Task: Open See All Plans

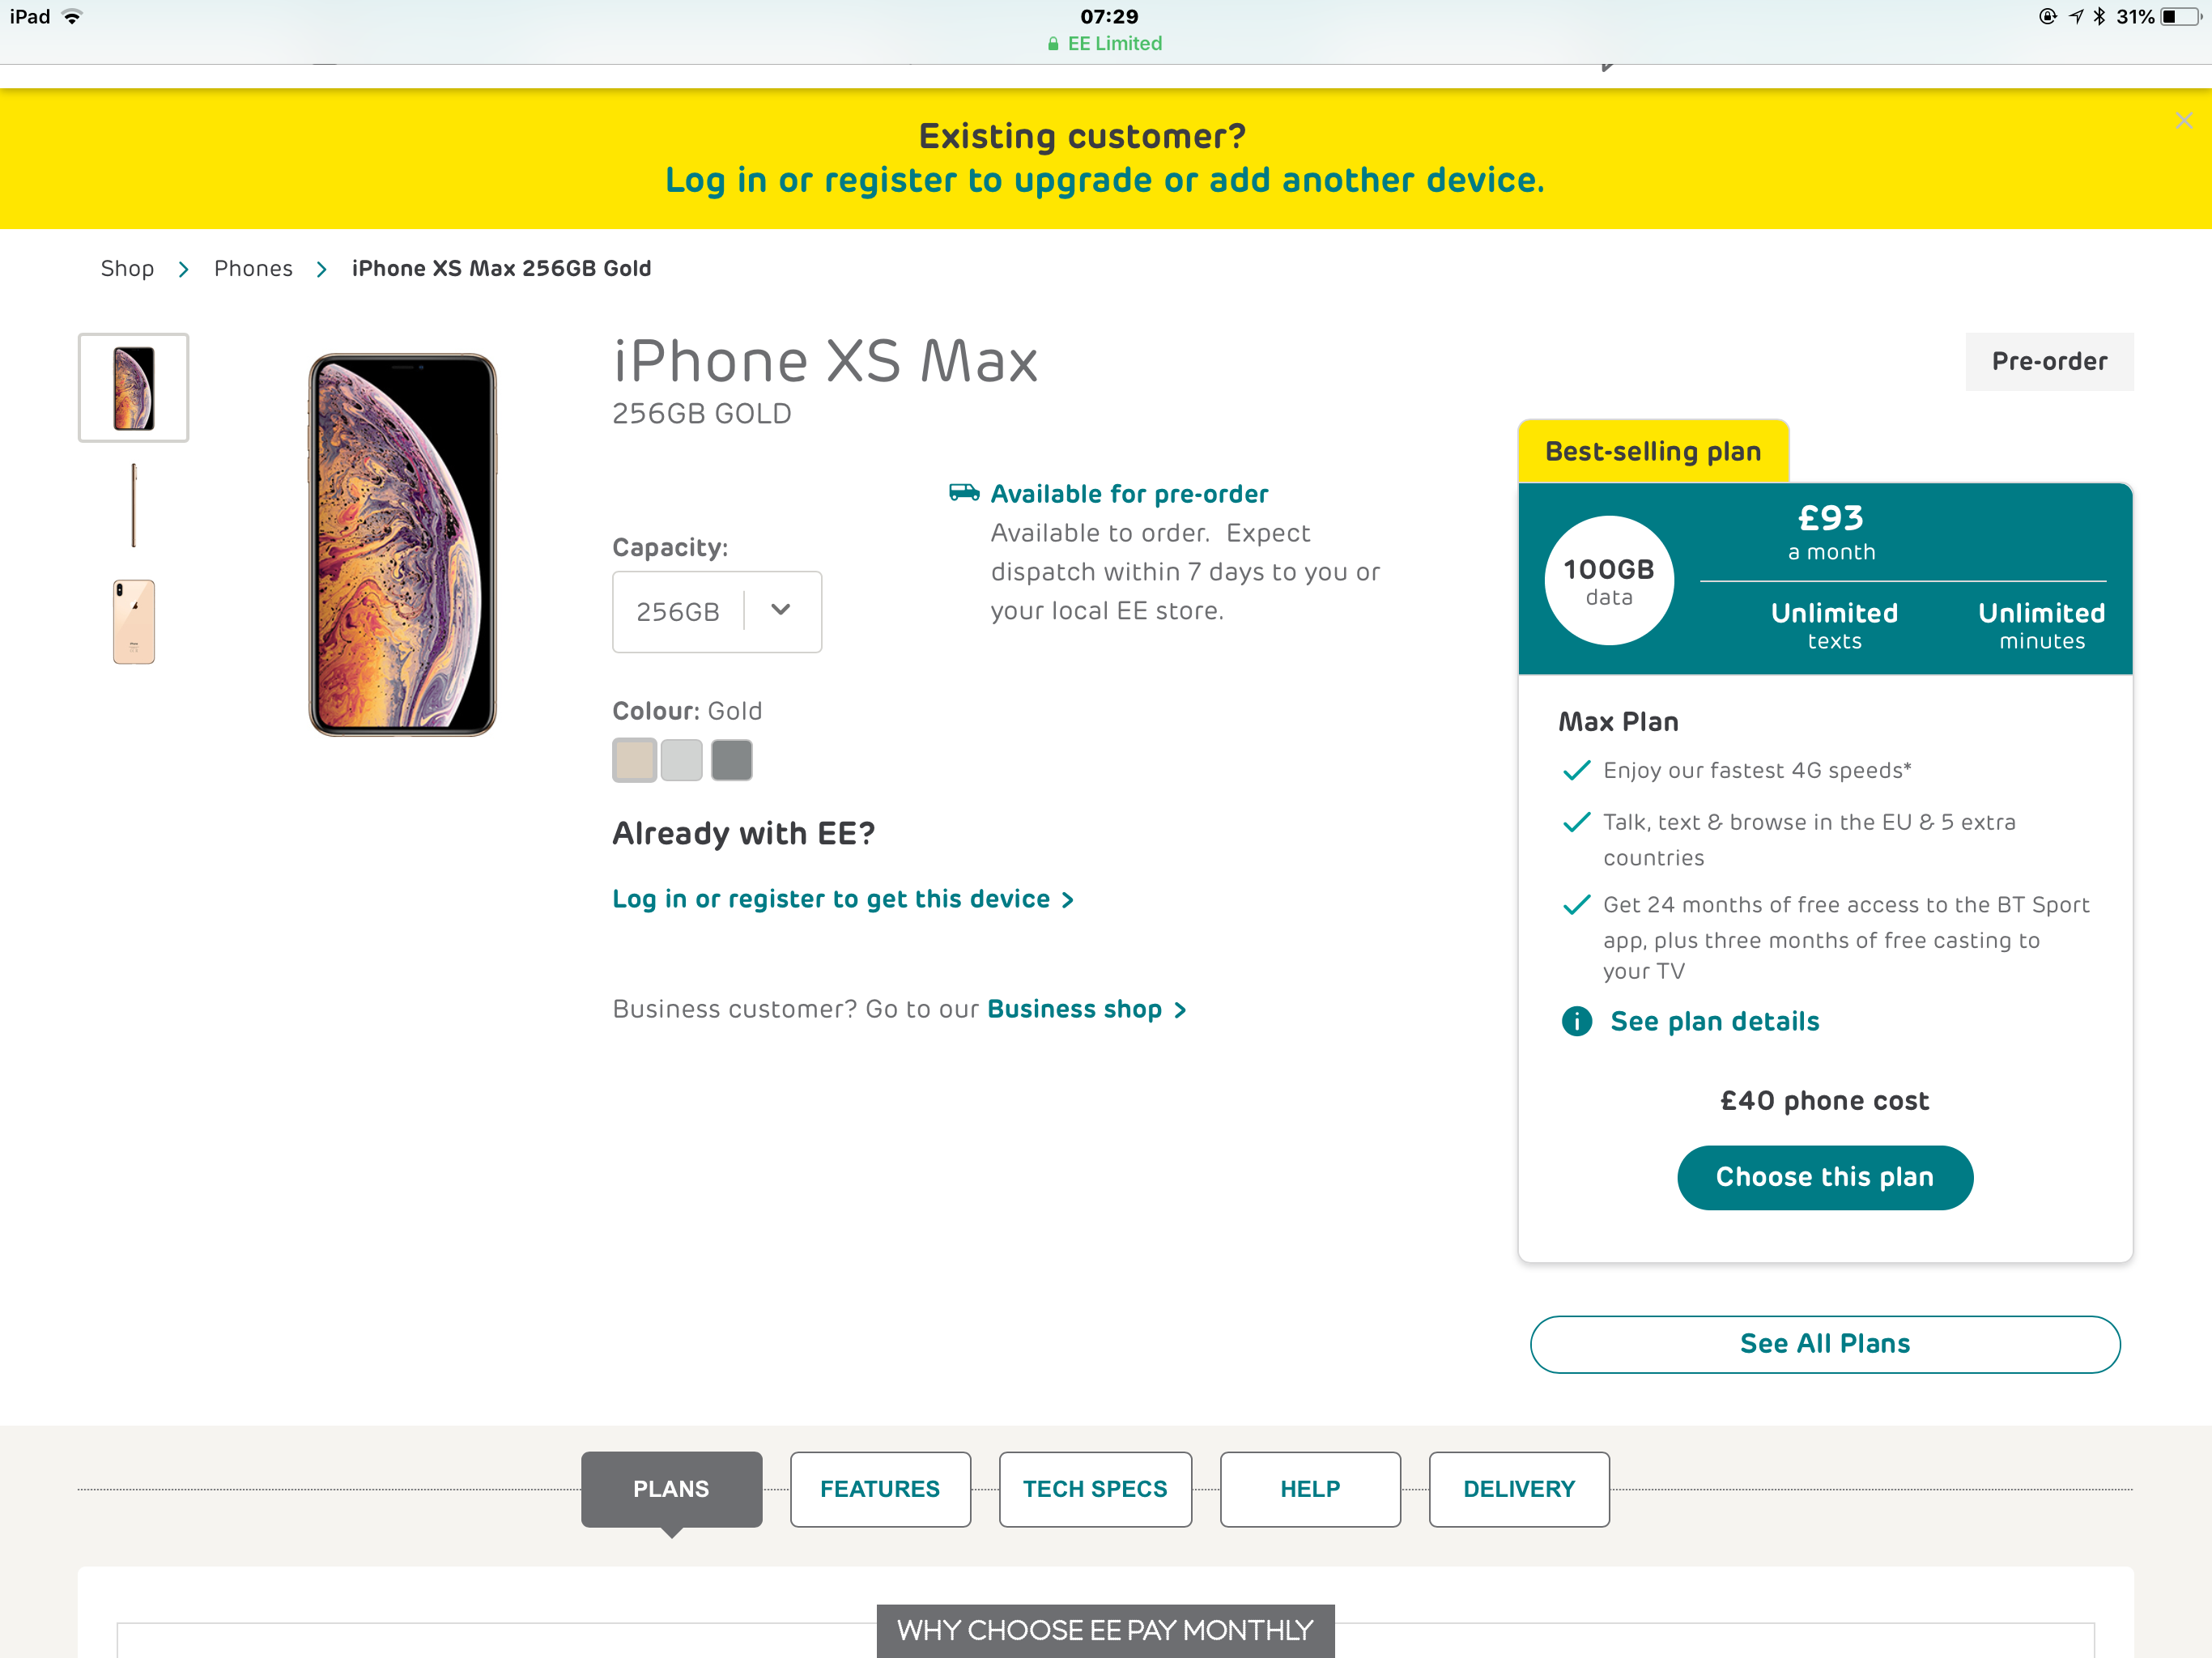Action: click(x=1825, y=1344)
